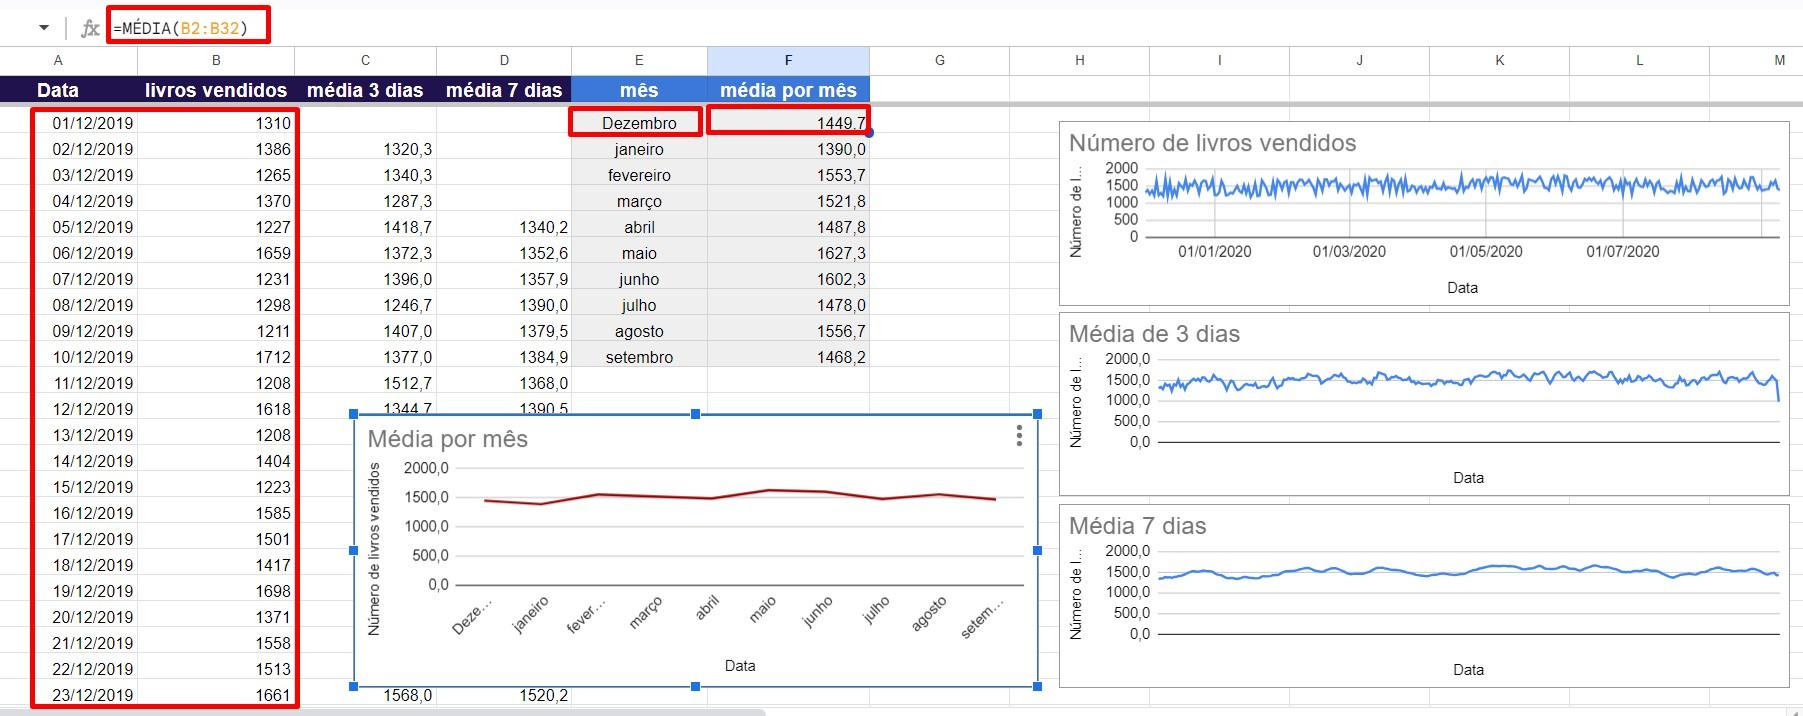Select the maio cell
This screenshot has width=1803, height=716.
click(x=639, y=253)
